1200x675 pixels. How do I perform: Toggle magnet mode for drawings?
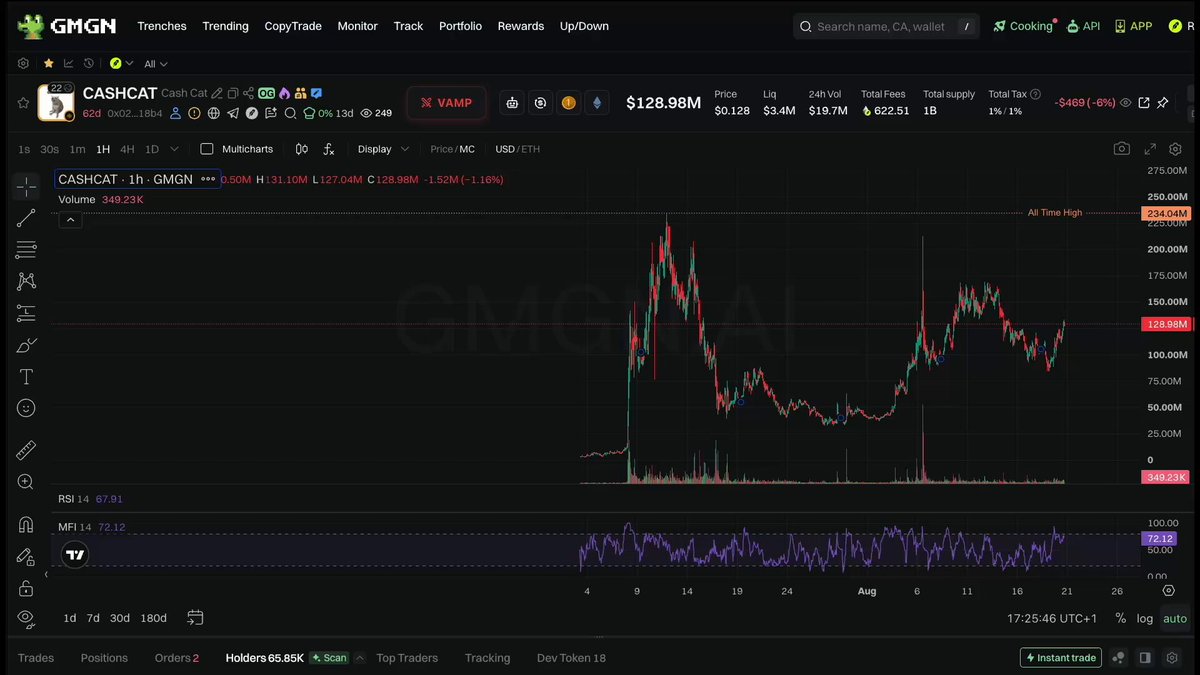click(26, 524)
